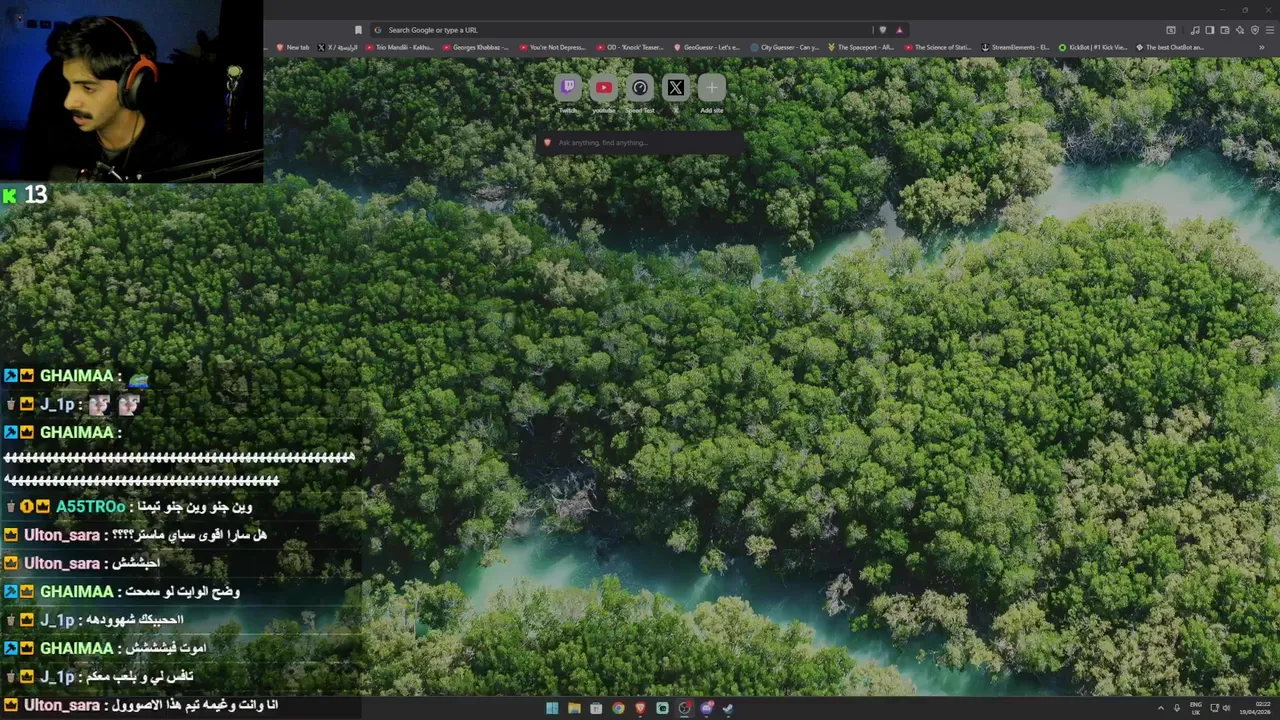Open Brave Shields lion icon in address bar
This screenshot has width=1280, height=720.
tap(882, 30)
